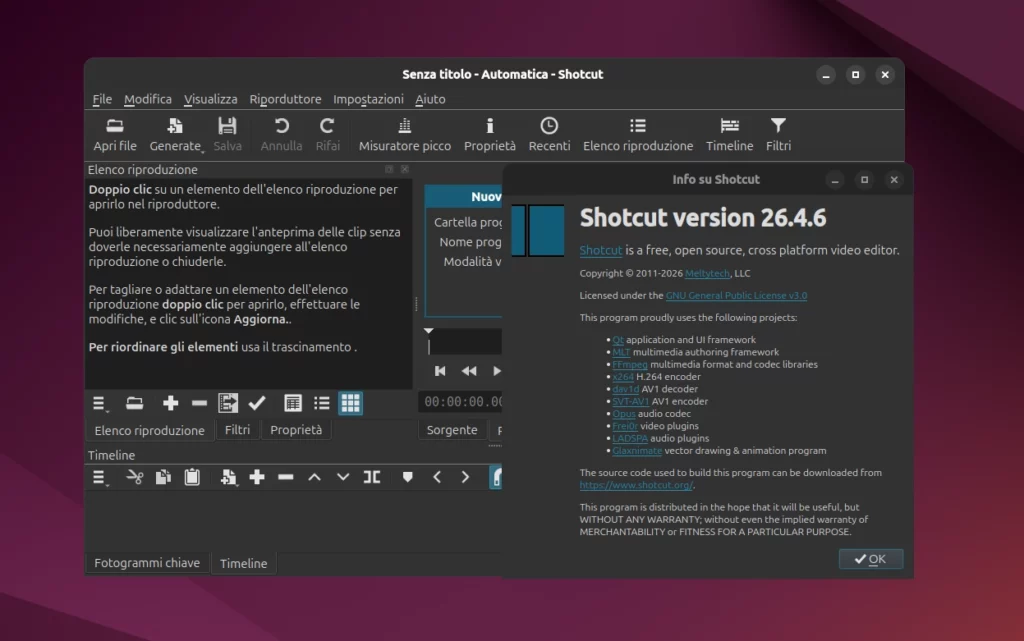Switch playlist to details view
1024x641 pixels.
[293, 404]
